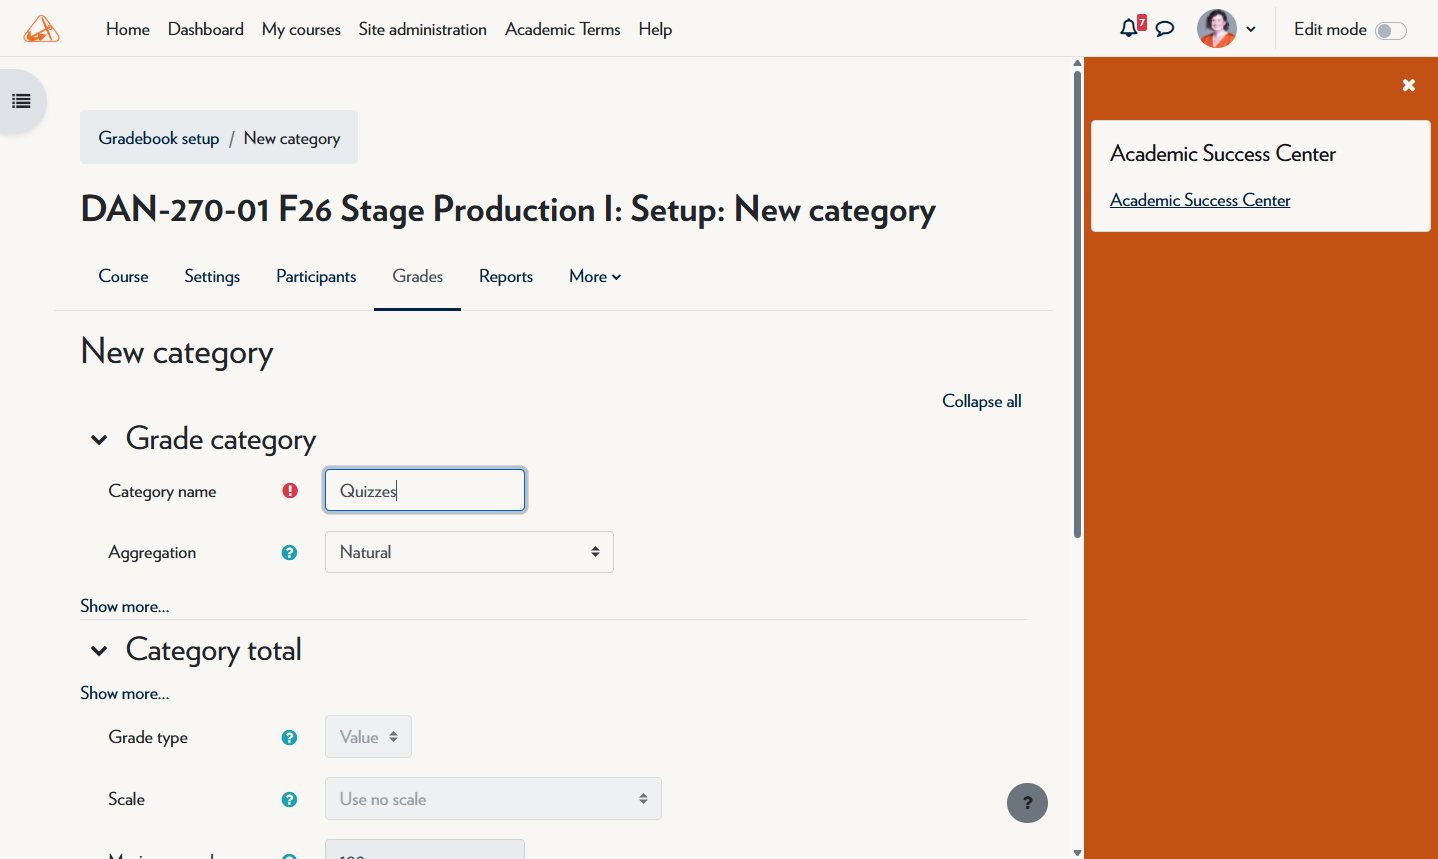1438x859 pixels.
Task: Toggle Edit mode switch
Action: tap(1391, 30)
